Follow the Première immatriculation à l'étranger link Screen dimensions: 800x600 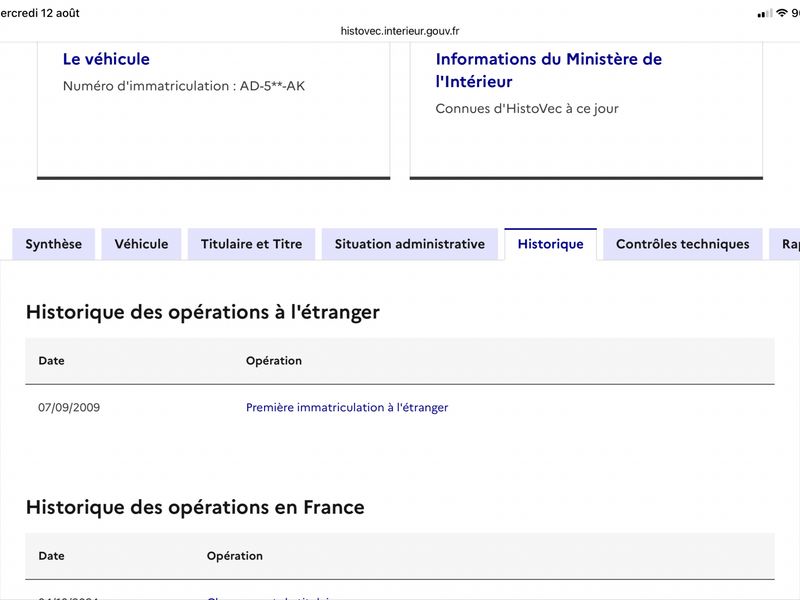[347, 407]
